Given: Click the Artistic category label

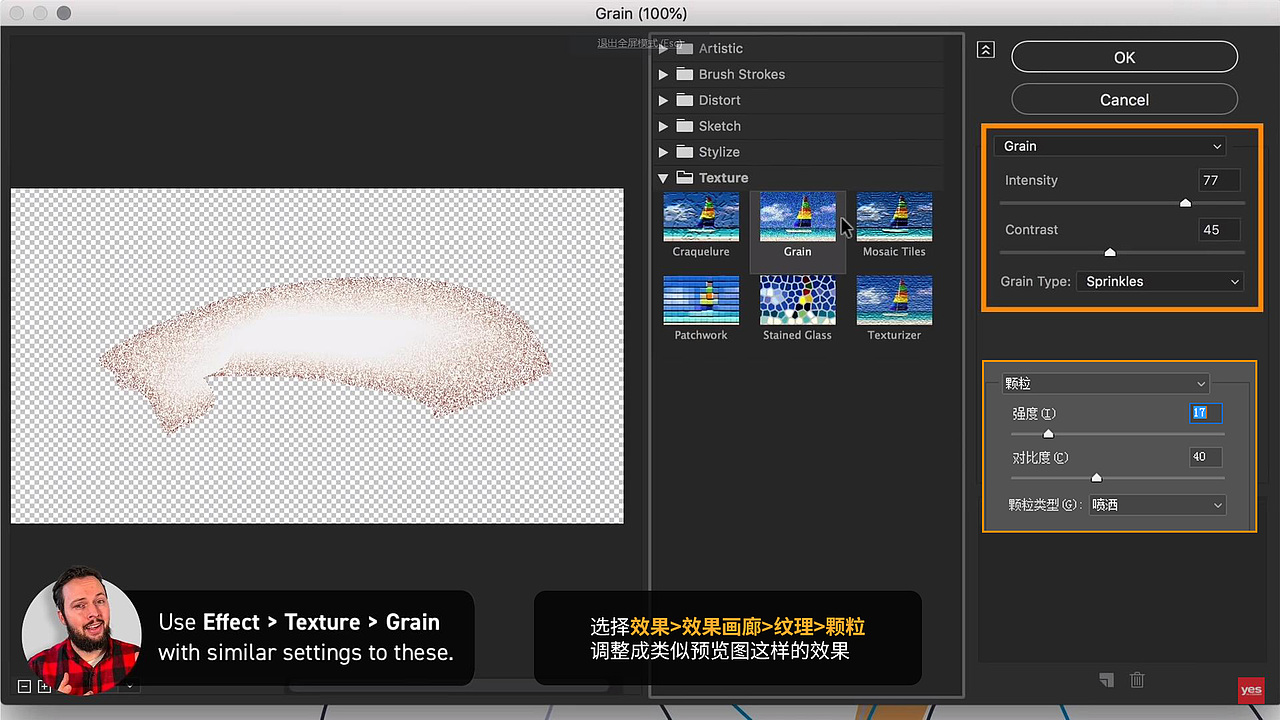Looking at the screenshot, I should (721, 48).
